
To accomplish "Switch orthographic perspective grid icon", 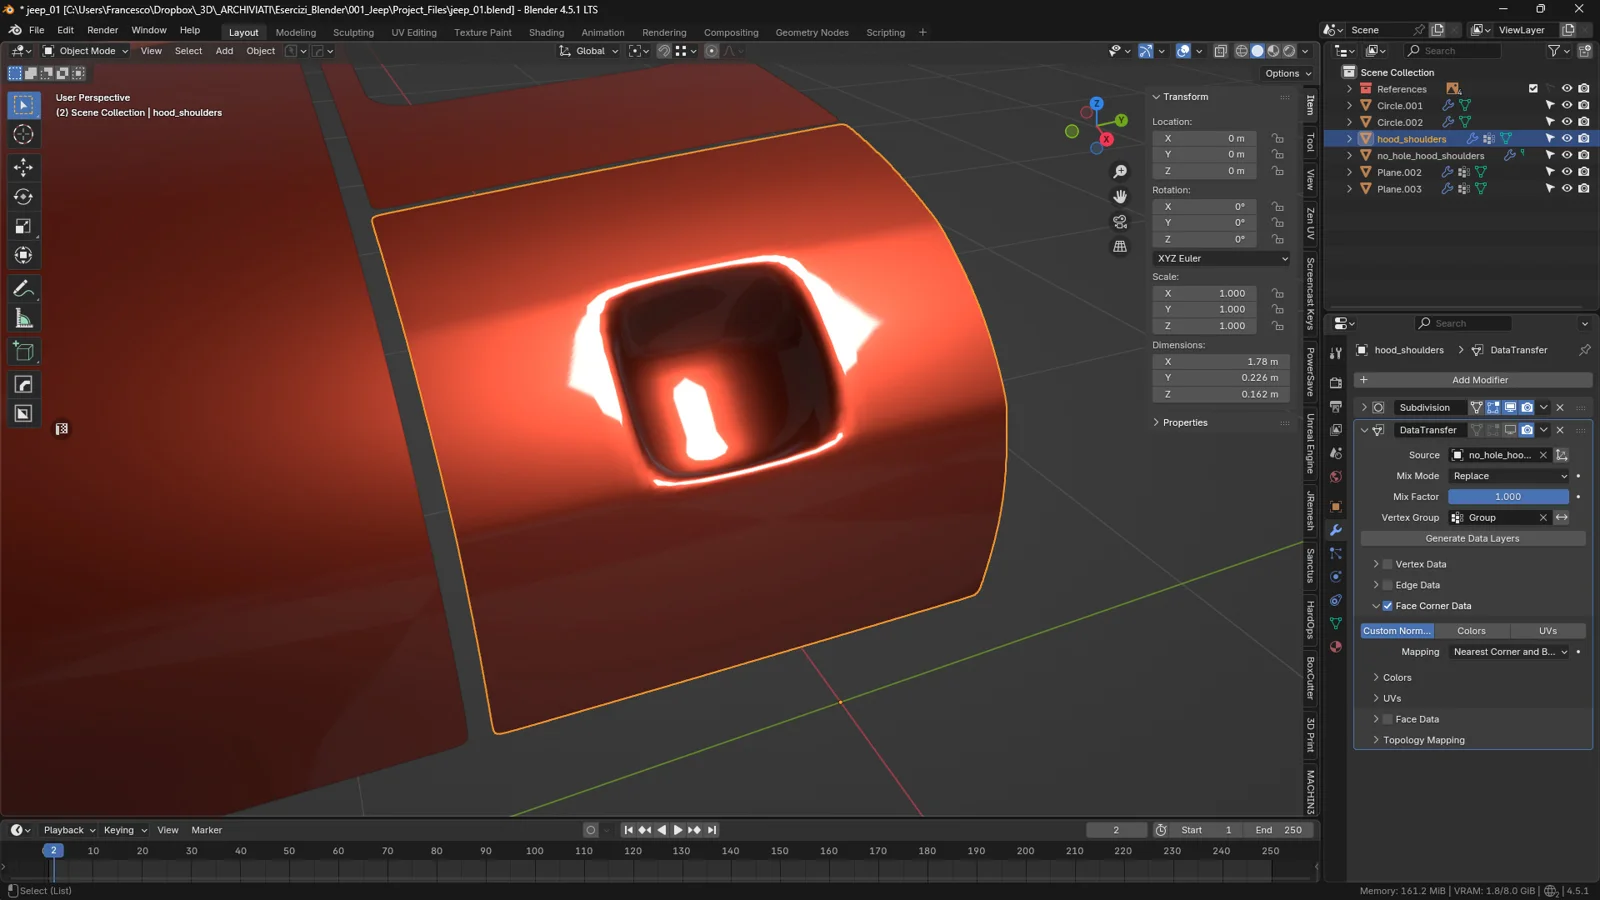I will click(x=1120, y=246).
